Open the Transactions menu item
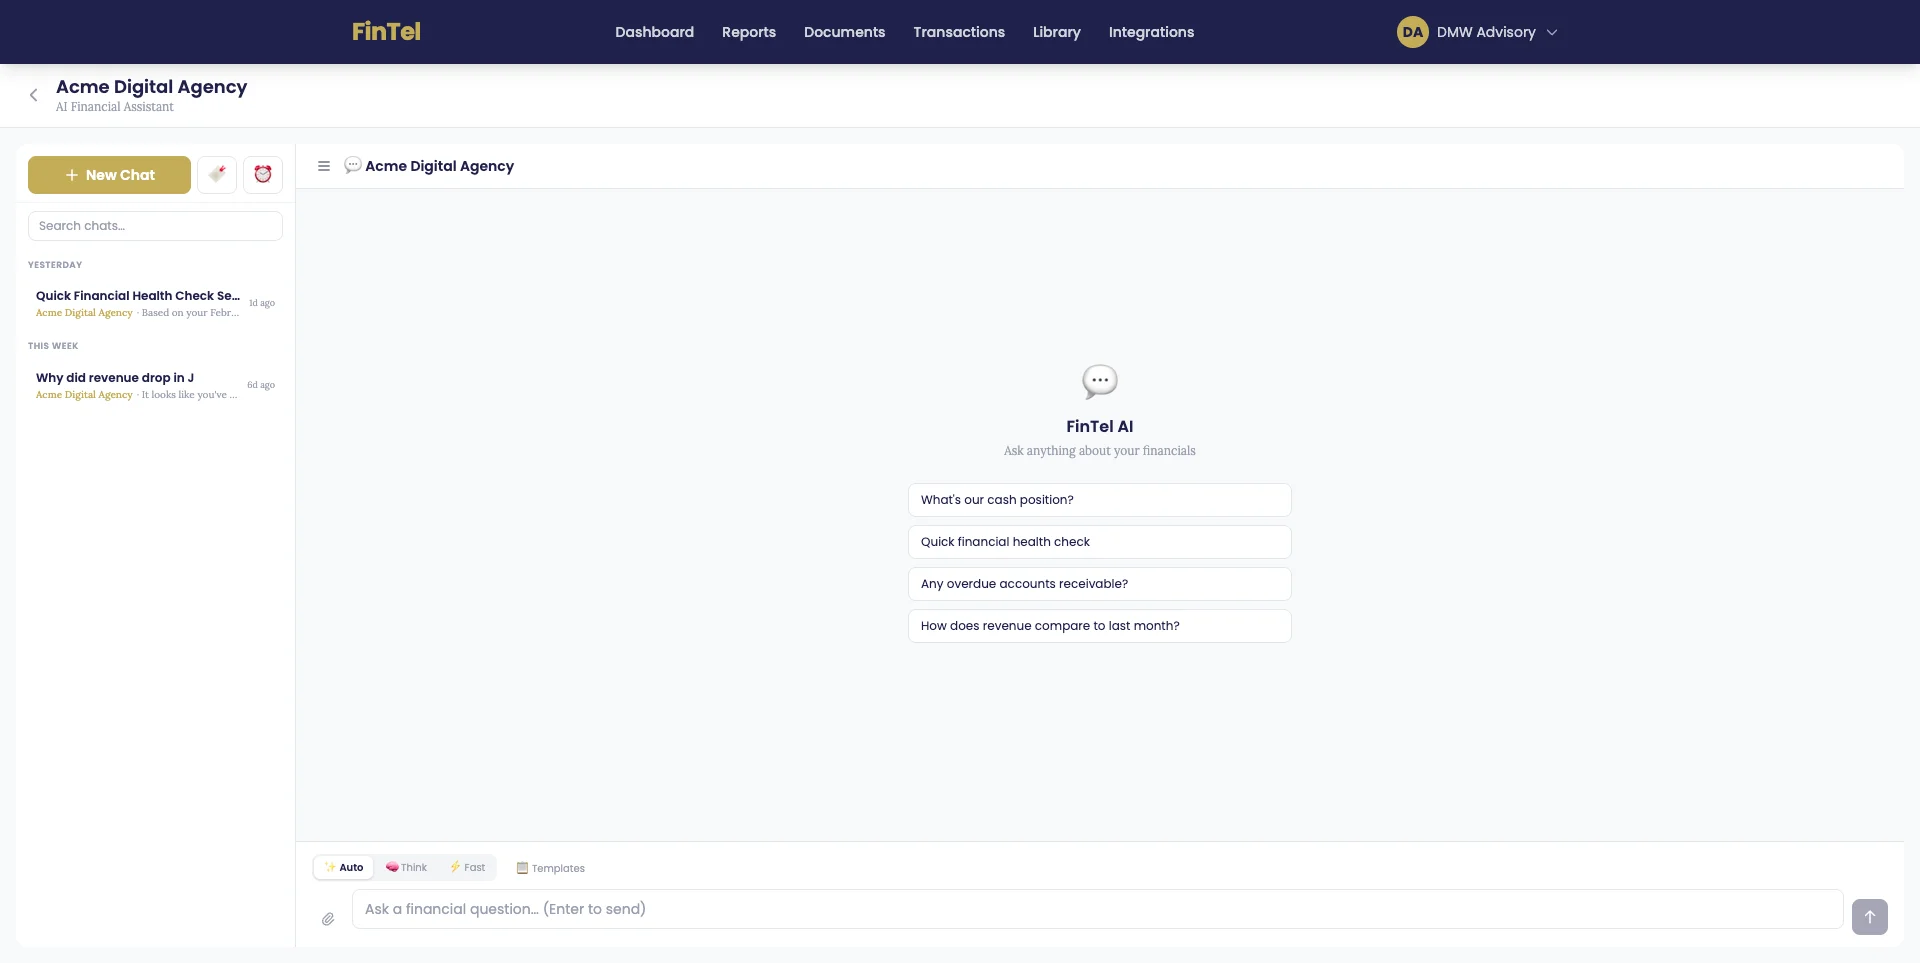This screenshot has width=1920, height=963. tap(958, 32)
